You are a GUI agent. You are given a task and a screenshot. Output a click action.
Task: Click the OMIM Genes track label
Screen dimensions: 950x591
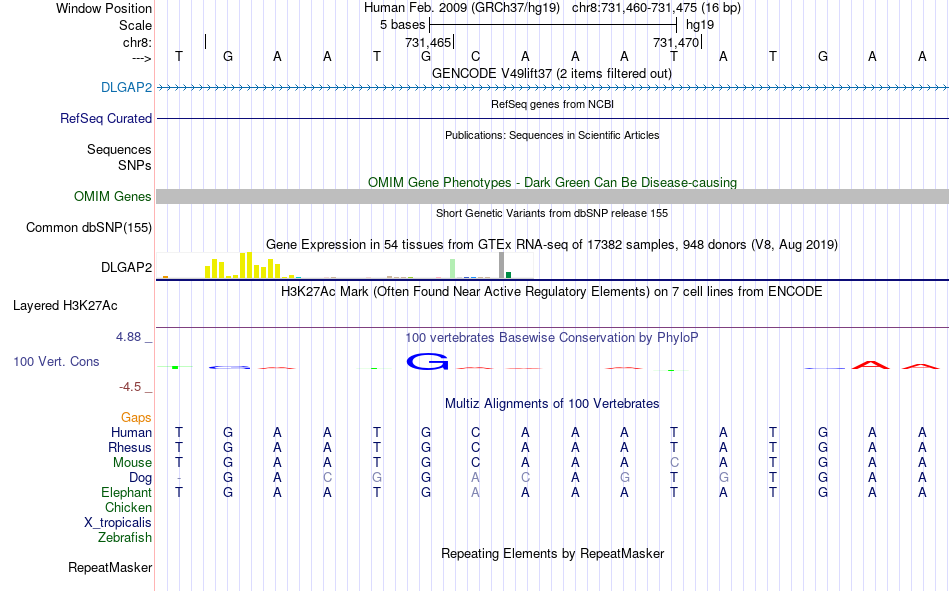tap(112, 196)
